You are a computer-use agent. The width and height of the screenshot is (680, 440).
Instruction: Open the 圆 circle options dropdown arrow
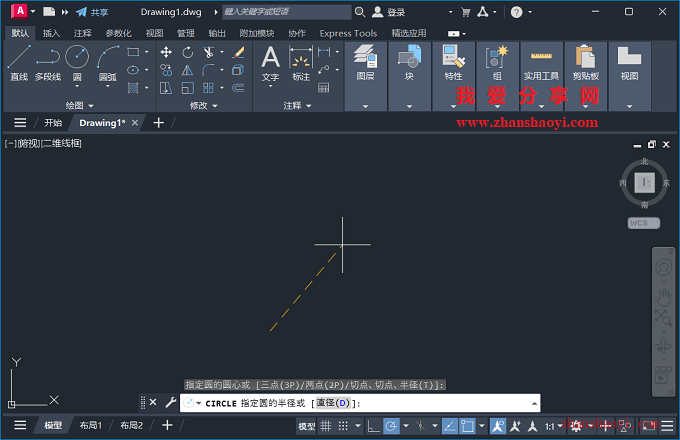pos(77,86)
